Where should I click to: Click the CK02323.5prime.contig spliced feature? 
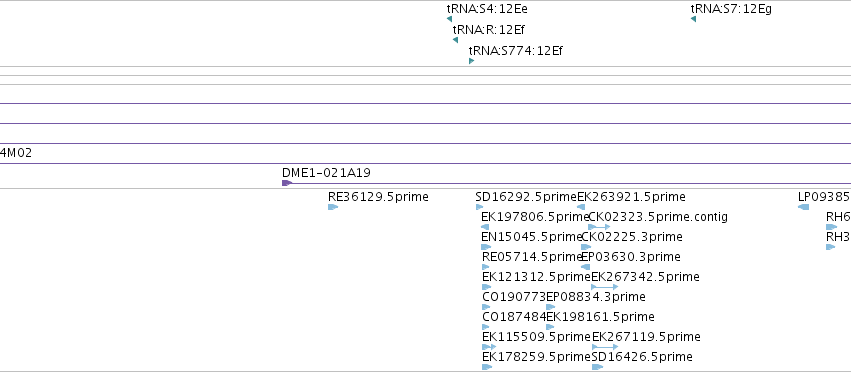click(x=599, y=227)
